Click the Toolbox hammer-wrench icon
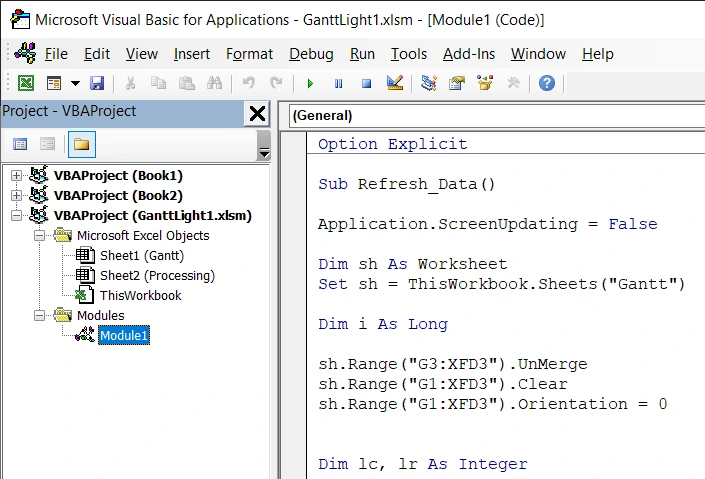Screen dimensions: 705x479 (513, 83)
